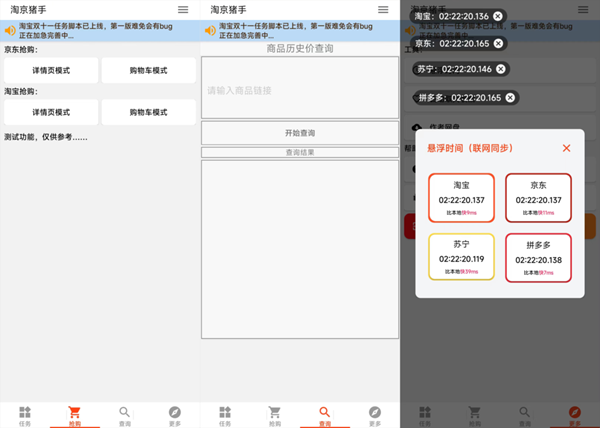The height and width of the screenshot is (428, 600).
Task: Tap the 悬浮时间（联网同步）dialog title
Action: pos(470,148)
